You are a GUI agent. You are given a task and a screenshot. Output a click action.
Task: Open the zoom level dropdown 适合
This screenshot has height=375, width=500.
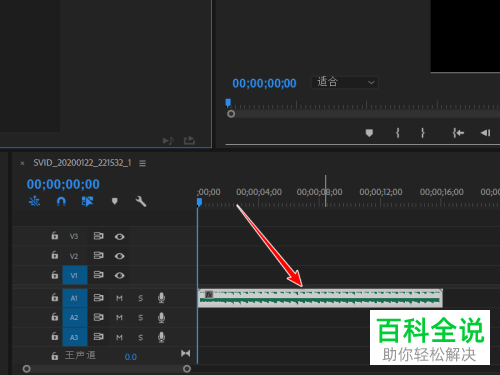pyautogui.click(x=345, y=82)
